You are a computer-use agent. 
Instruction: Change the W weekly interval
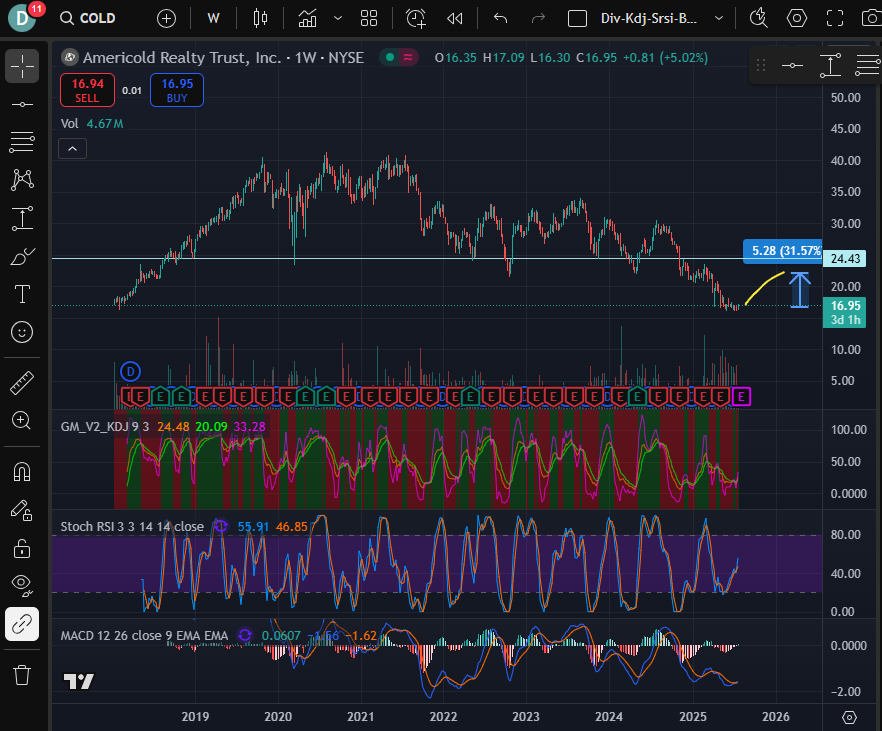coord(213,19)
